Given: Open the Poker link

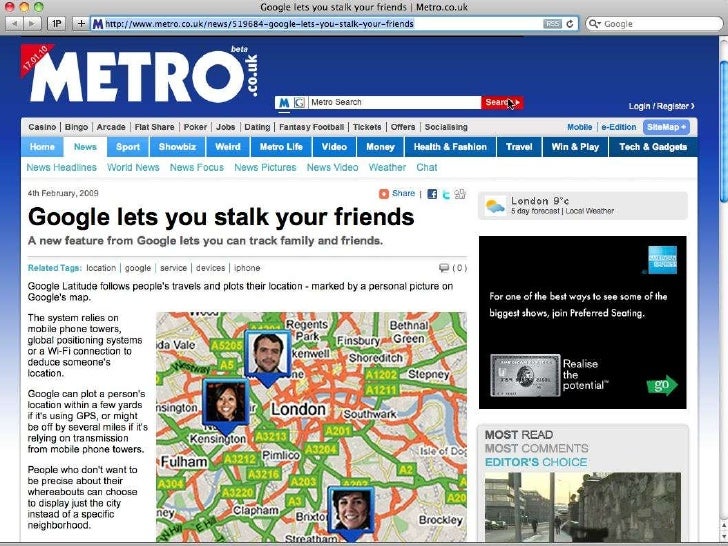Looking at the screenshot, I should (x=195, y=127).
